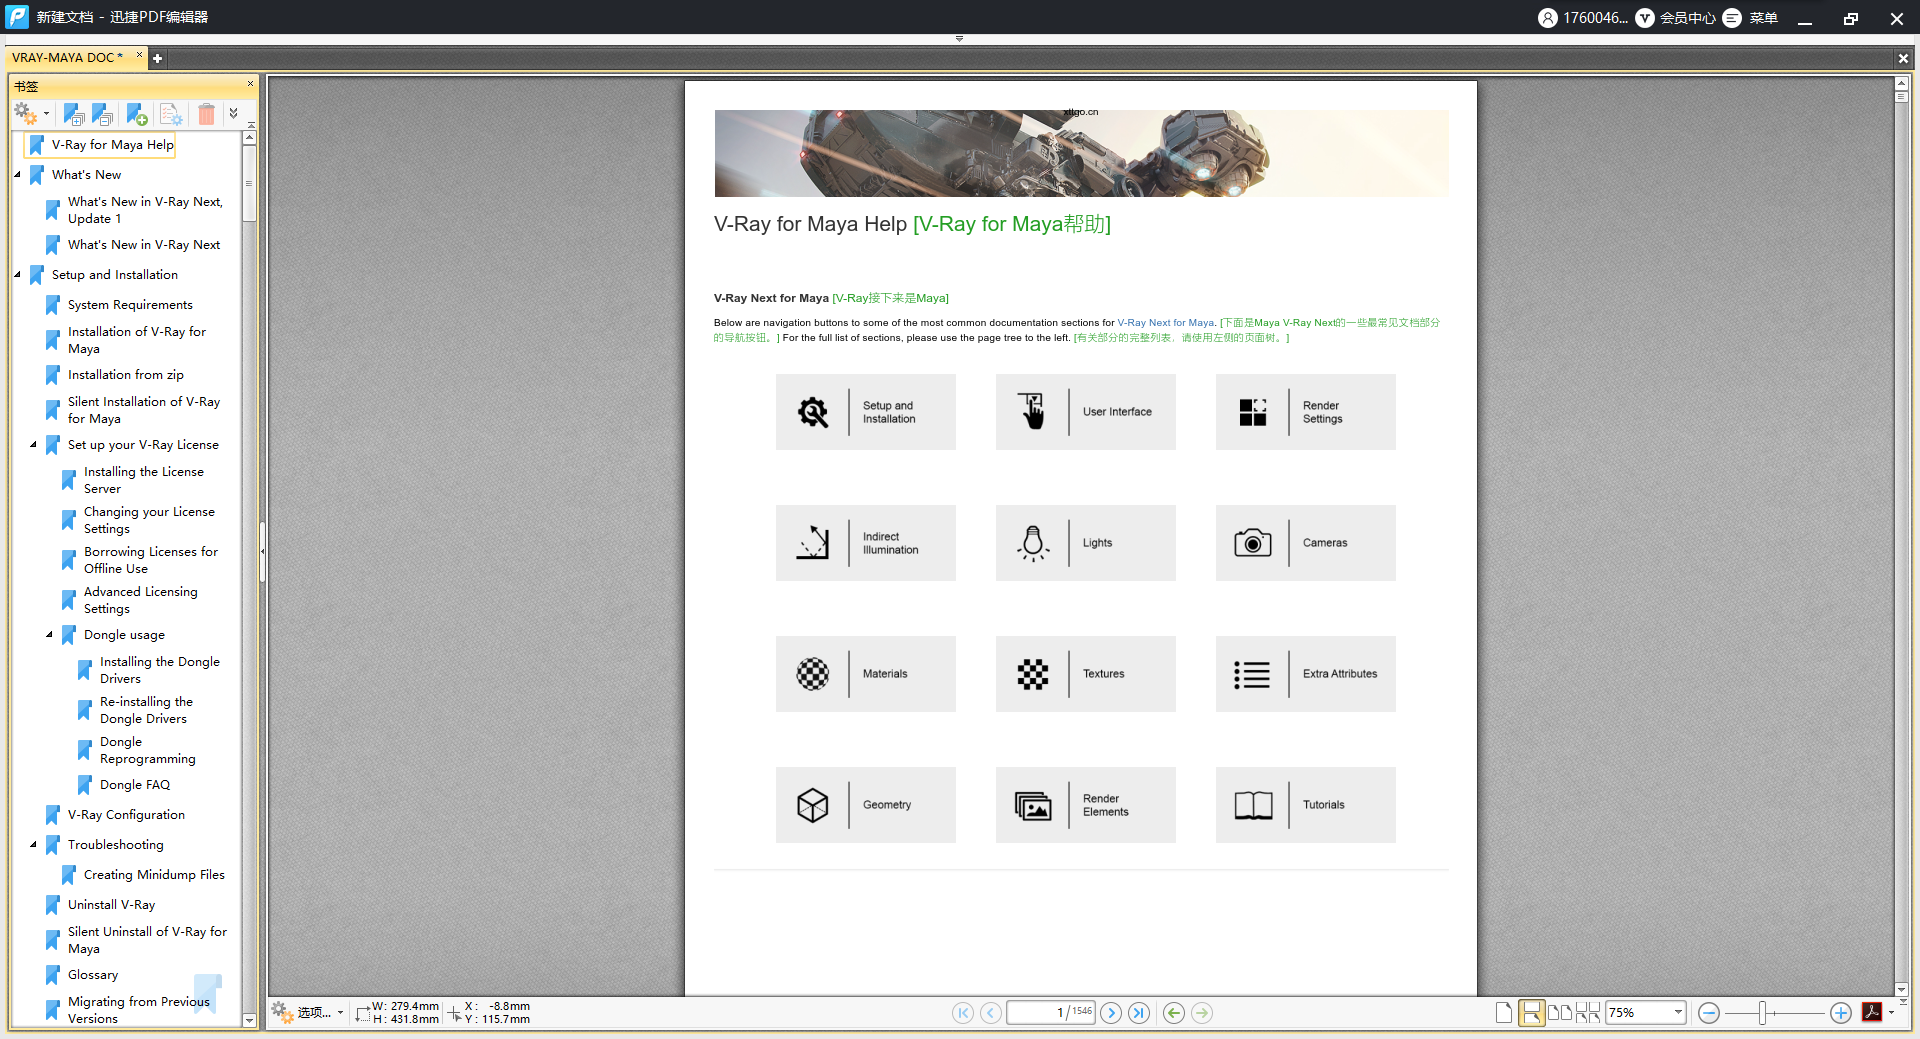Open the user account 1760046...
Viewport: 1920px width, 1039px height.
[x=1583, y=18]
